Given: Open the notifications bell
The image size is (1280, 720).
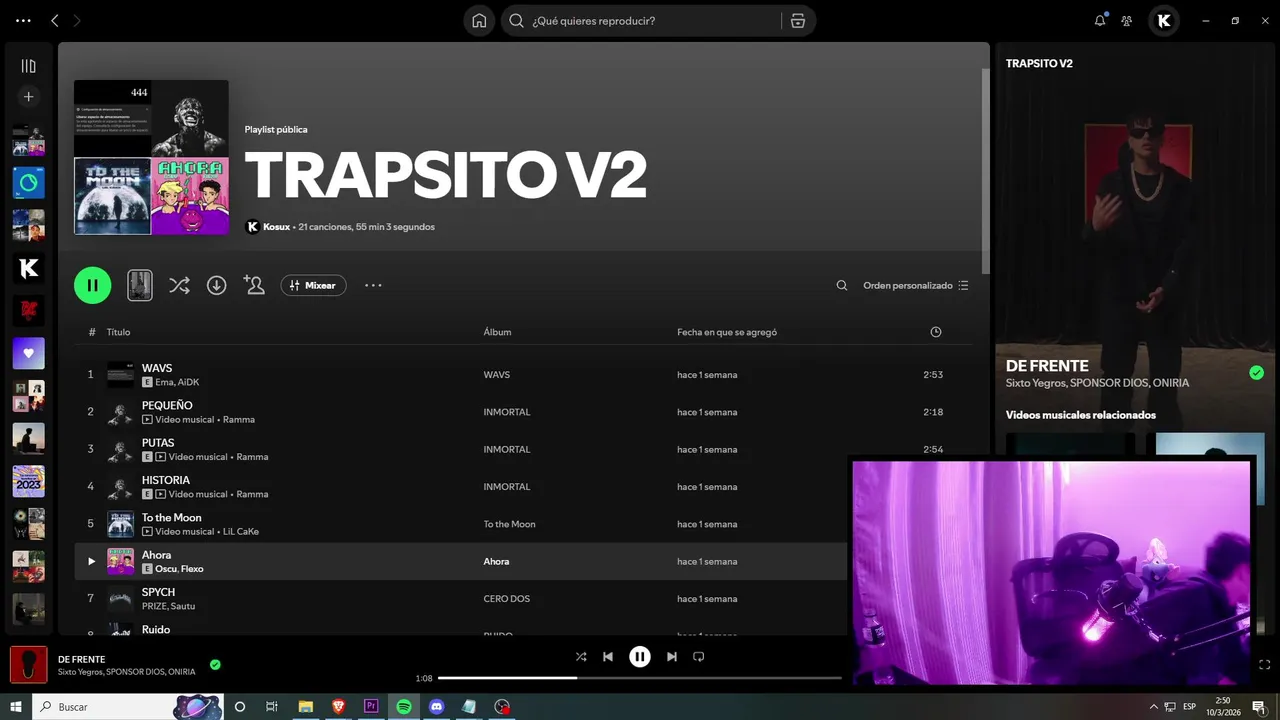Looking at the screenshot, I should coord(1100,20).
